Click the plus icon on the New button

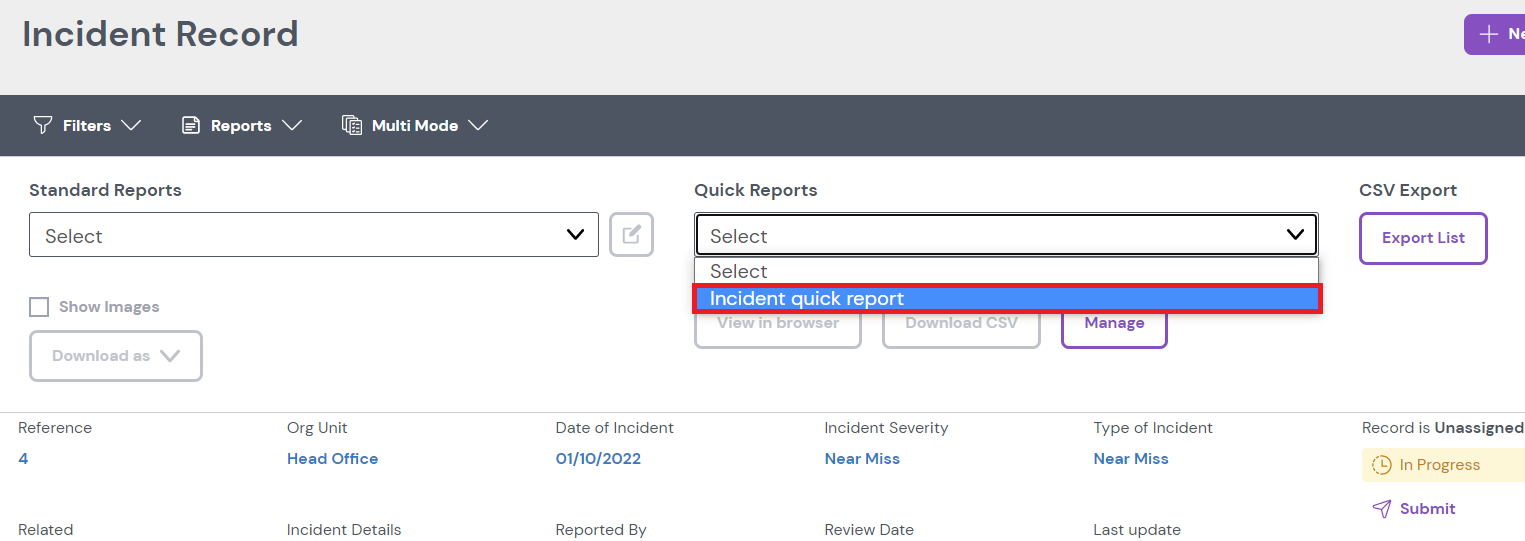pyautogui.click(x=1489, y=34)
